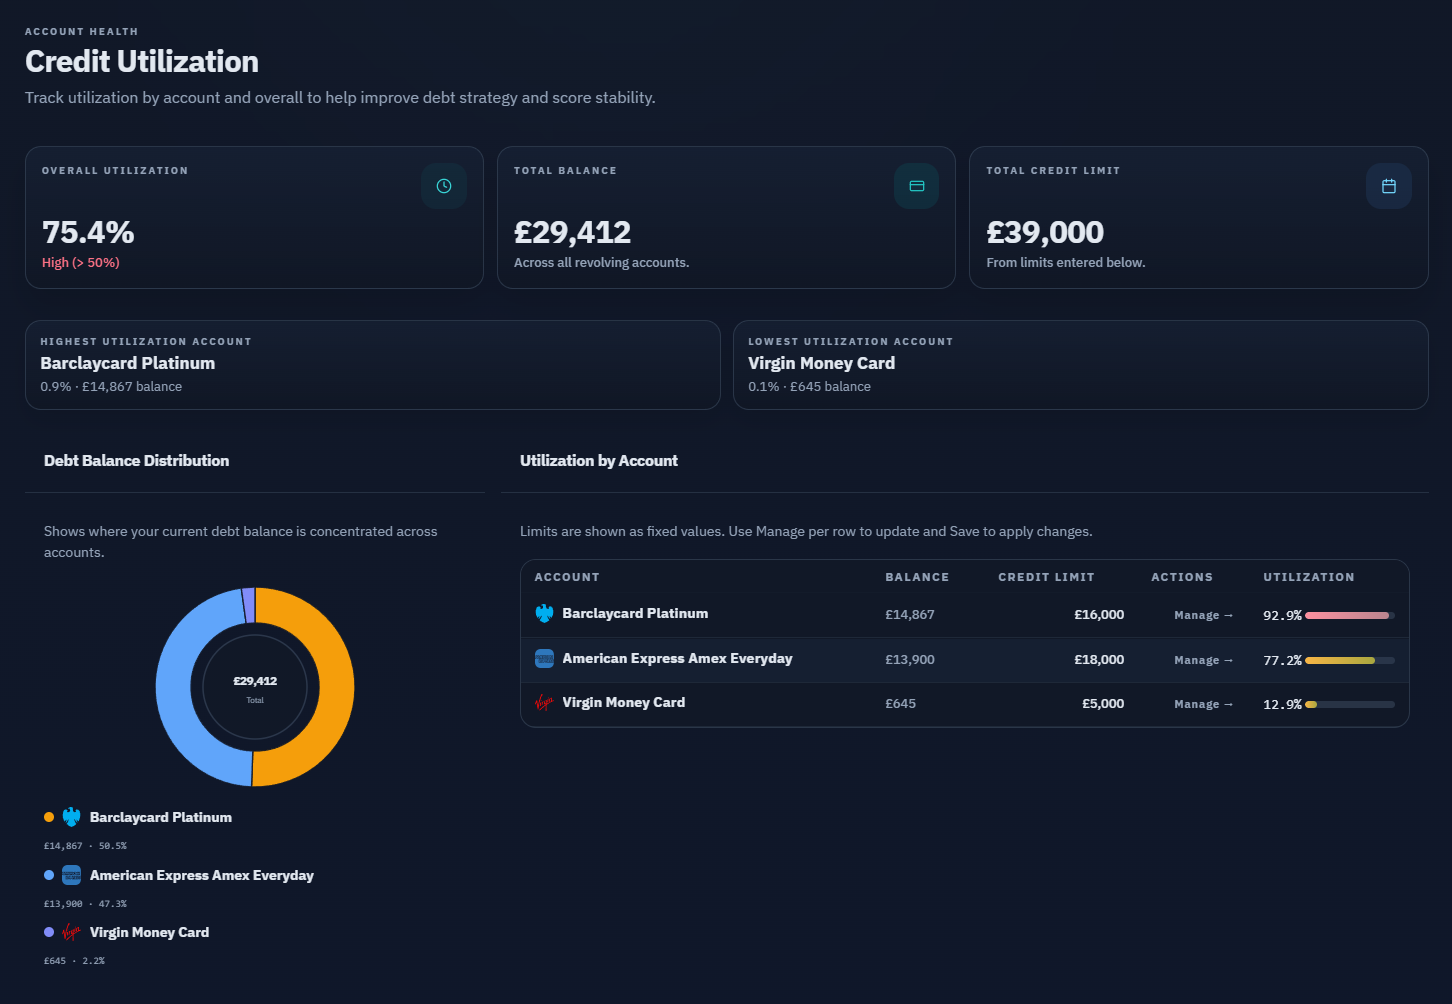Click the Balance column header
The width and height of the screenshot is (1452, 1004).
917,577
